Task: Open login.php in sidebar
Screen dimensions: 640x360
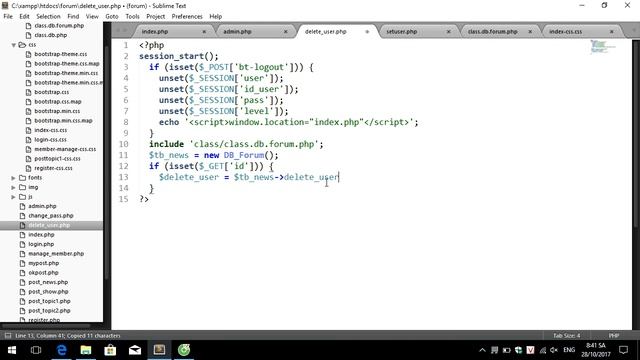Action: (41, 244)
